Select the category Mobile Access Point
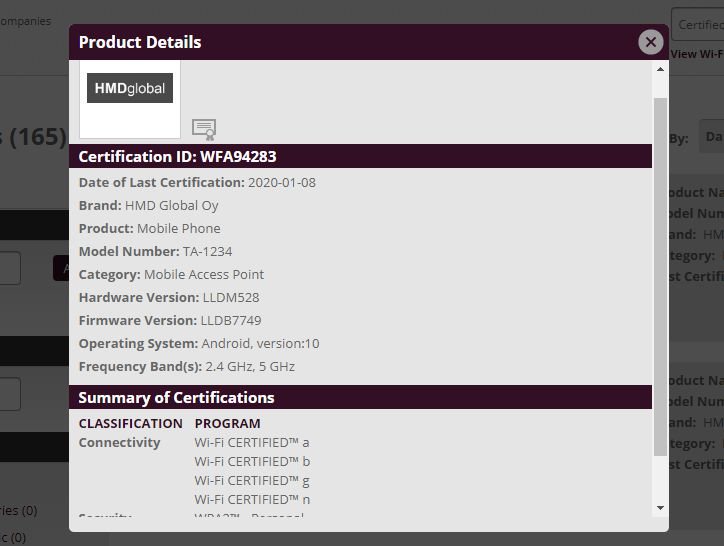The width and height of the screenshot is (724, 546). coord(204,275)
